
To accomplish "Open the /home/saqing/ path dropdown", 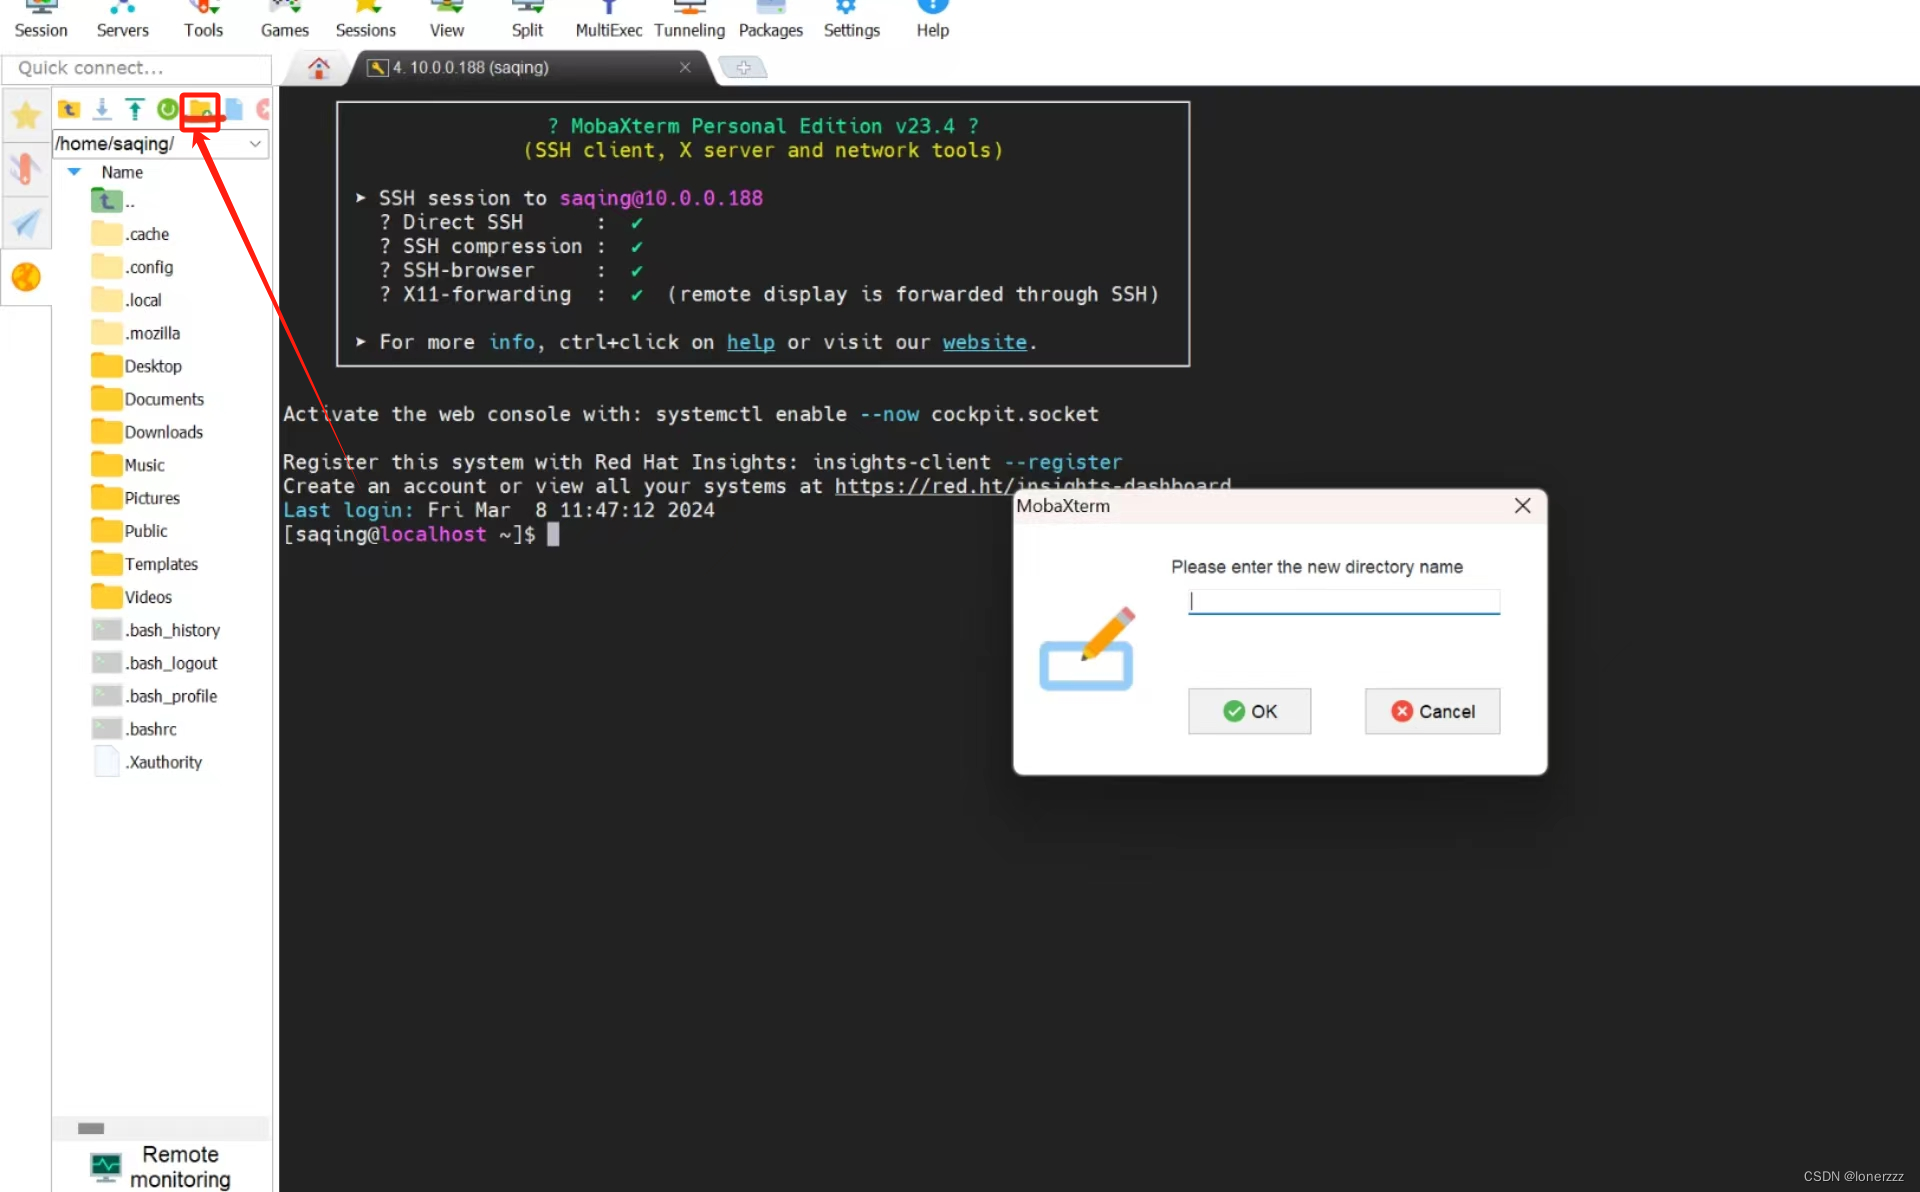I will point(253,144).
